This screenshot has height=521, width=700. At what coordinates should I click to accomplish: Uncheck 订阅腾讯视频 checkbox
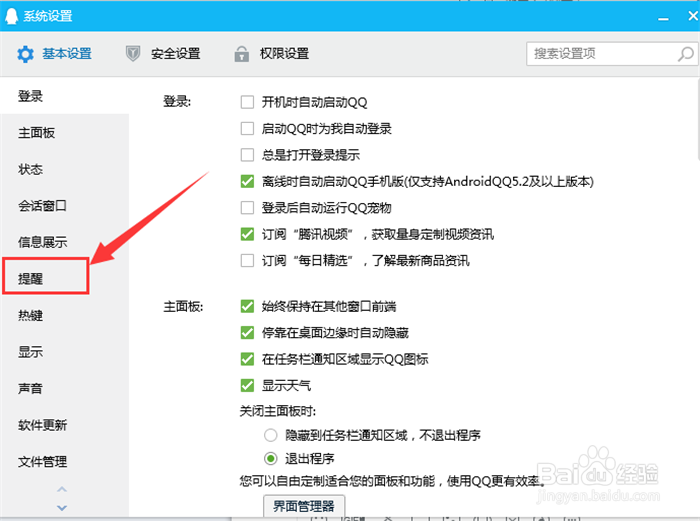coord(247,234)
